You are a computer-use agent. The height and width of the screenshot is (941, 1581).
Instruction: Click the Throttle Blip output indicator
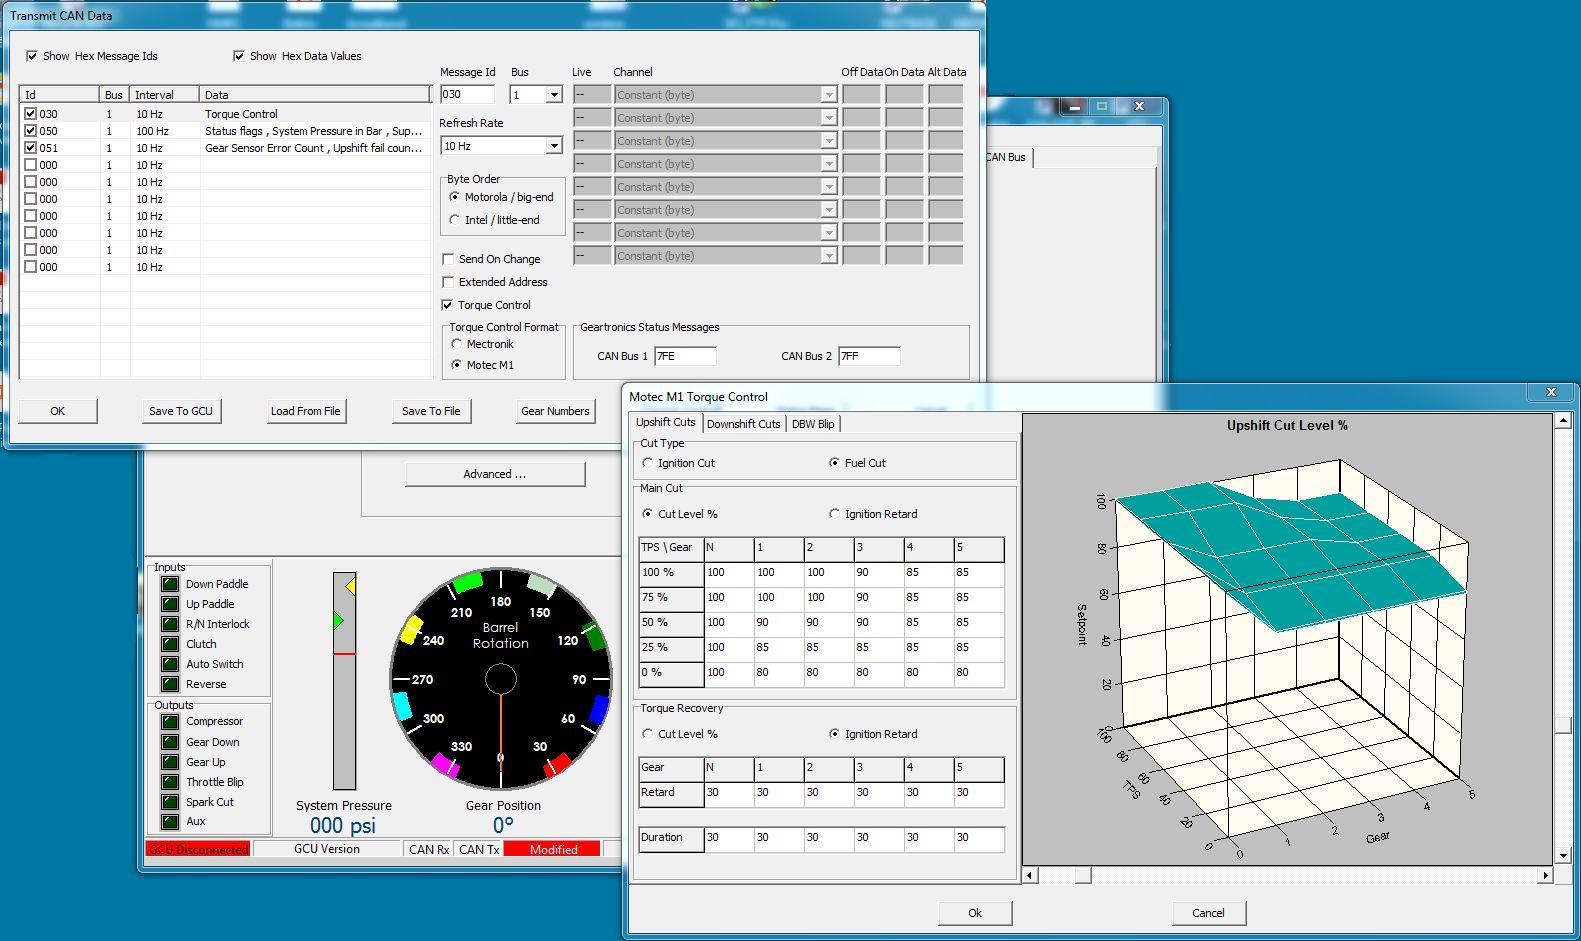[x=170, y=782]
